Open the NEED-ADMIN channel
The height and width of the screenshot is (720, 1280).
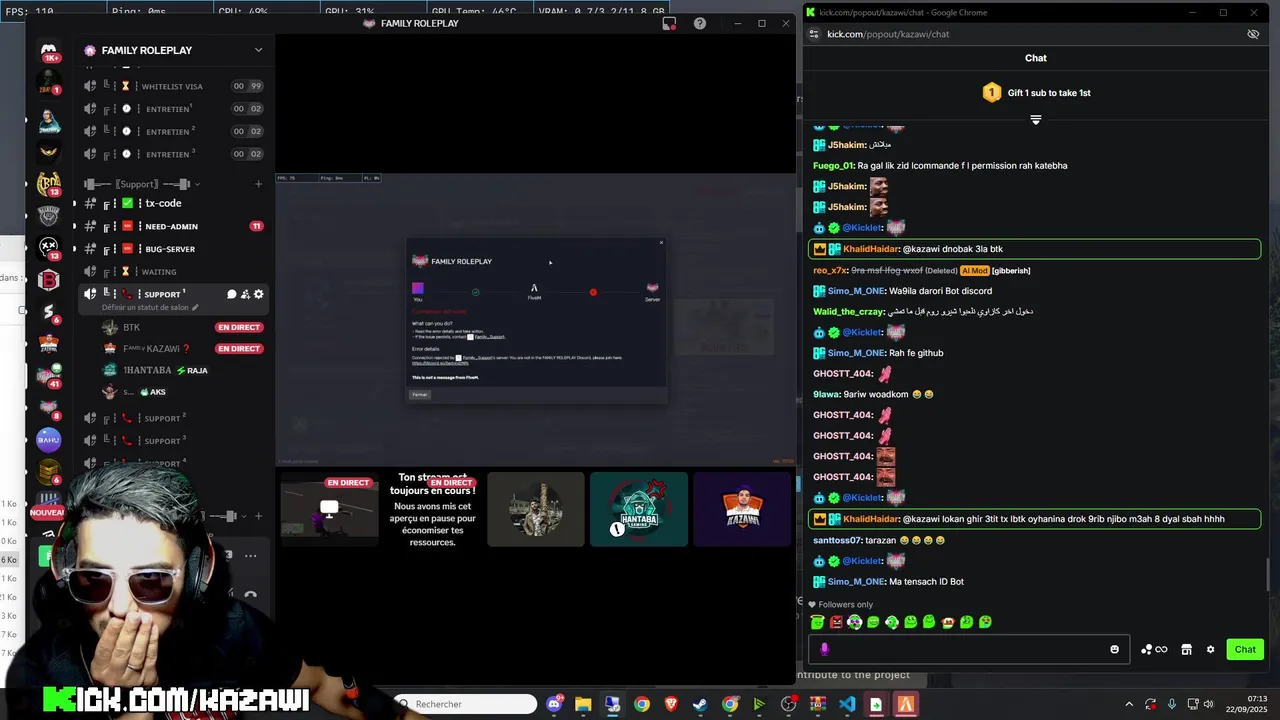[x=174, y=226]
